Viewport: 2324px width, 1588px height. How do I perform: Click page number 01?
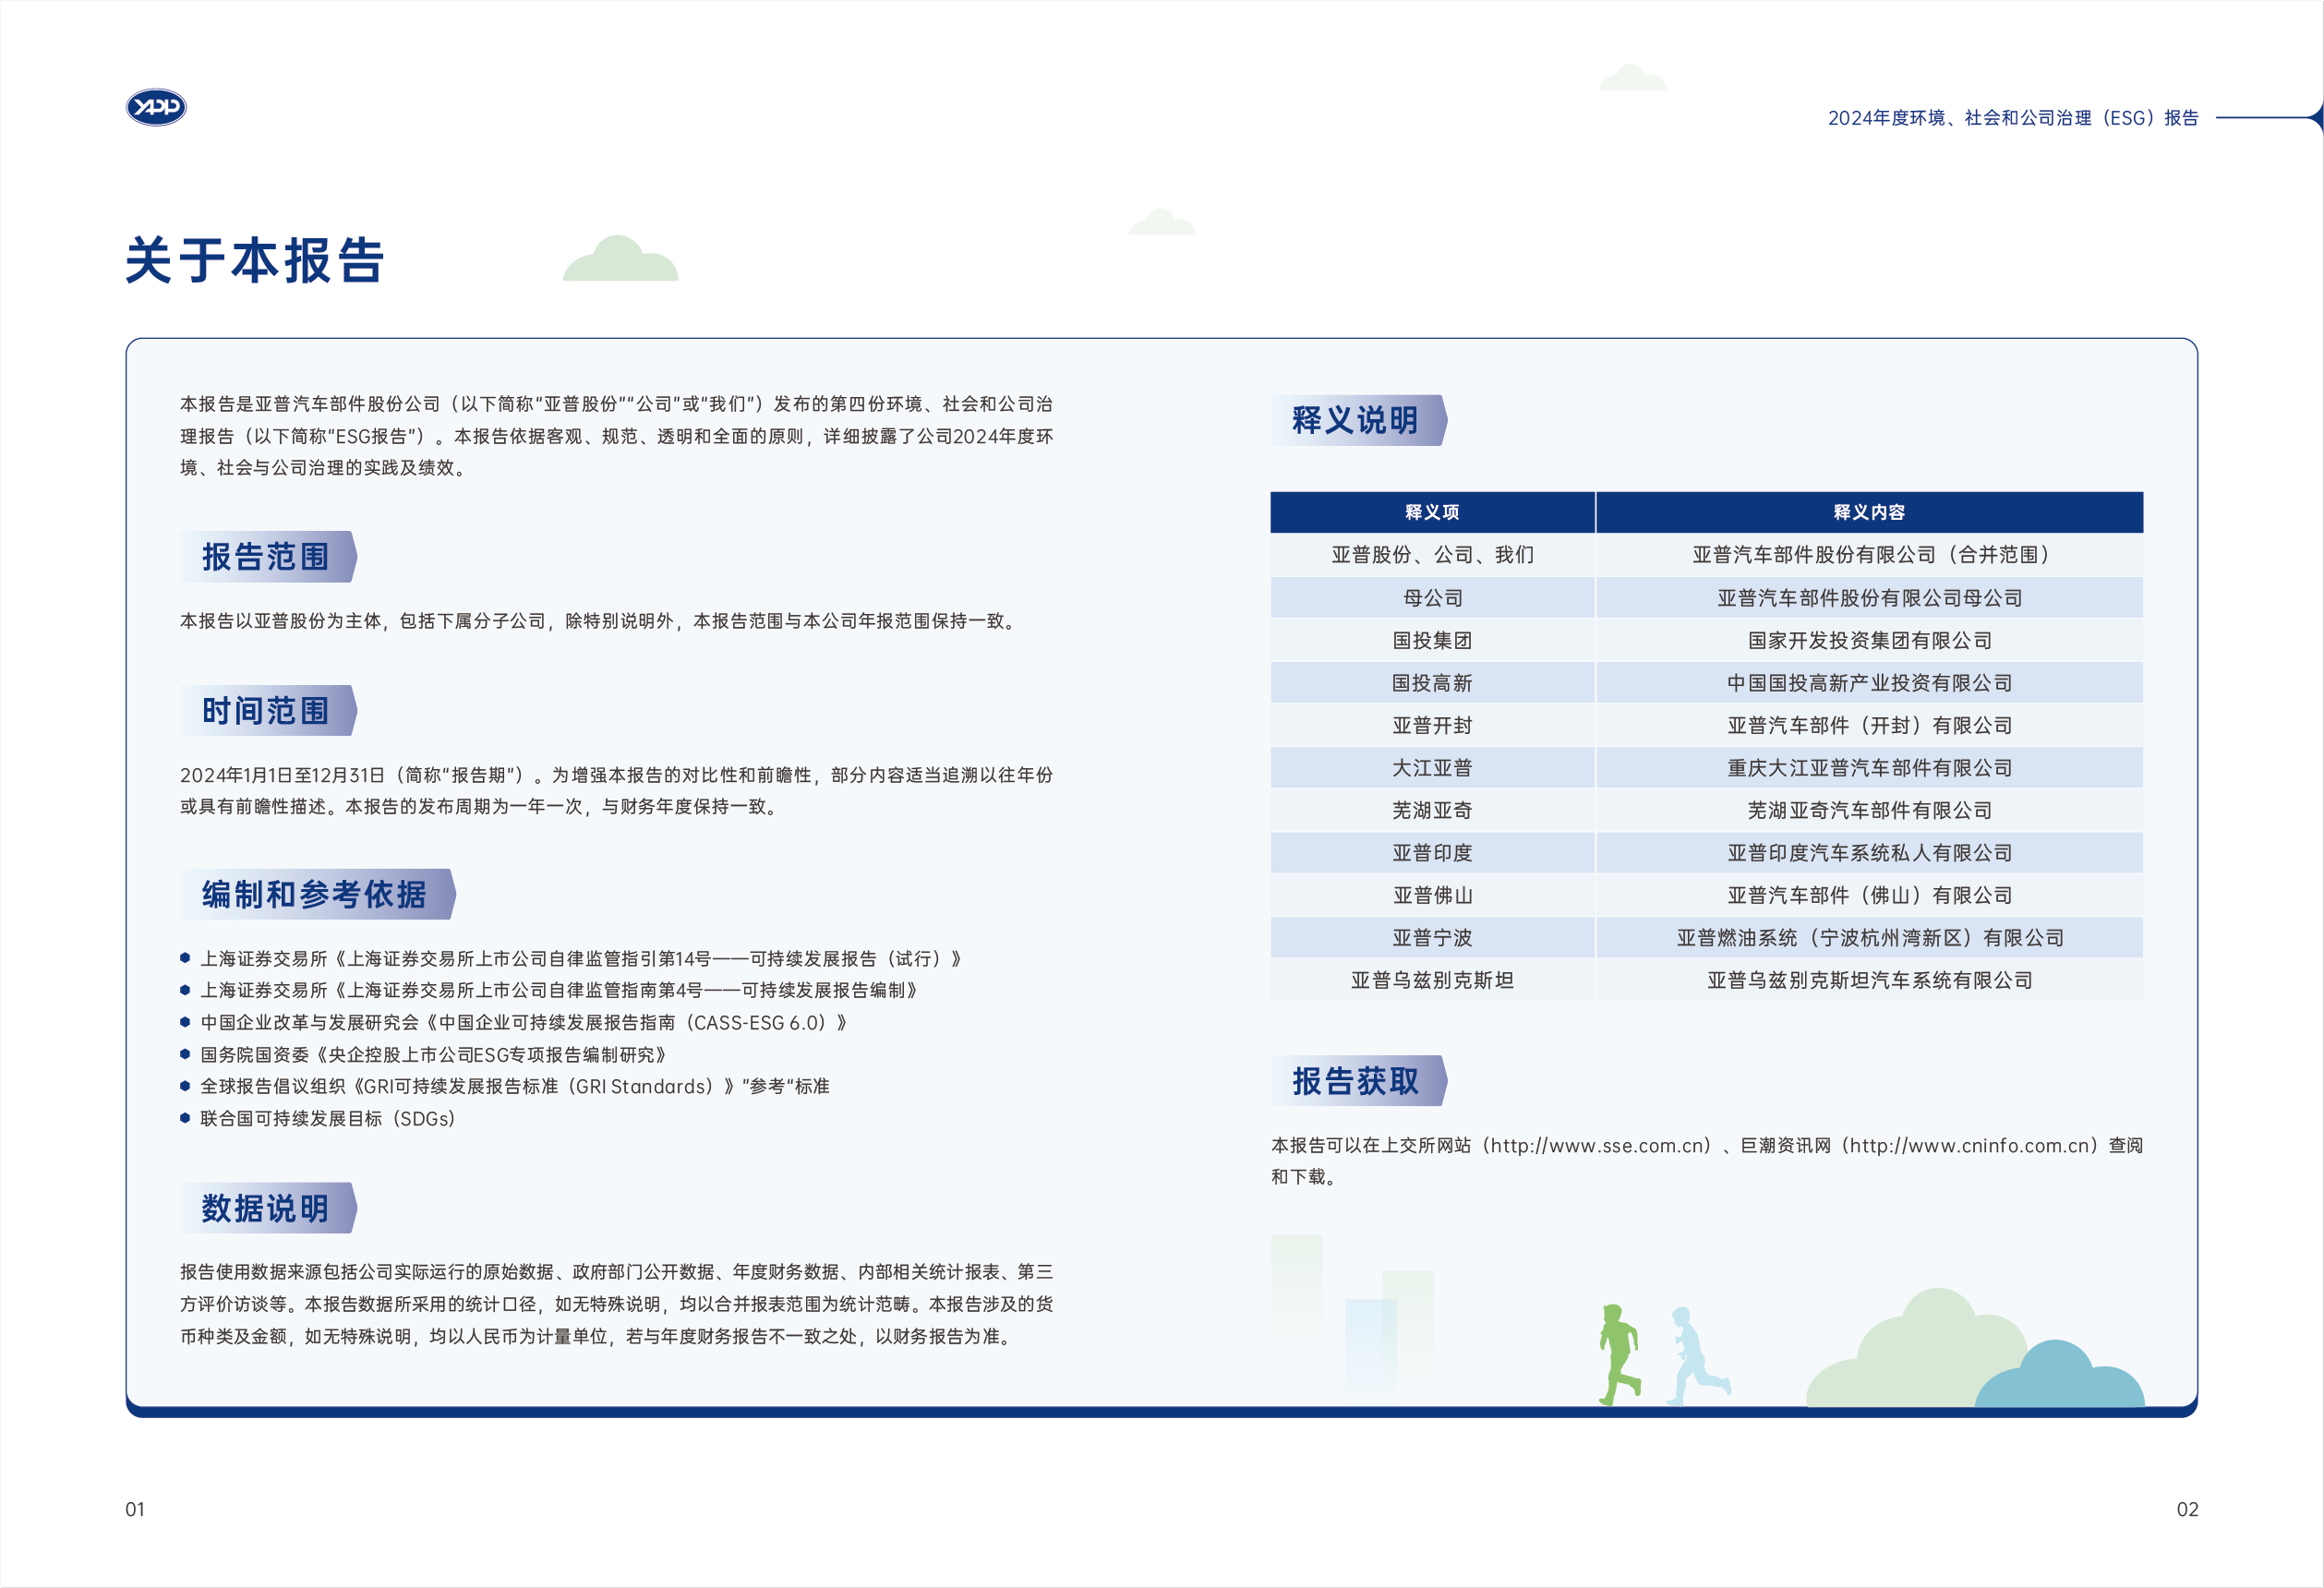click(x=135, y=1510)
